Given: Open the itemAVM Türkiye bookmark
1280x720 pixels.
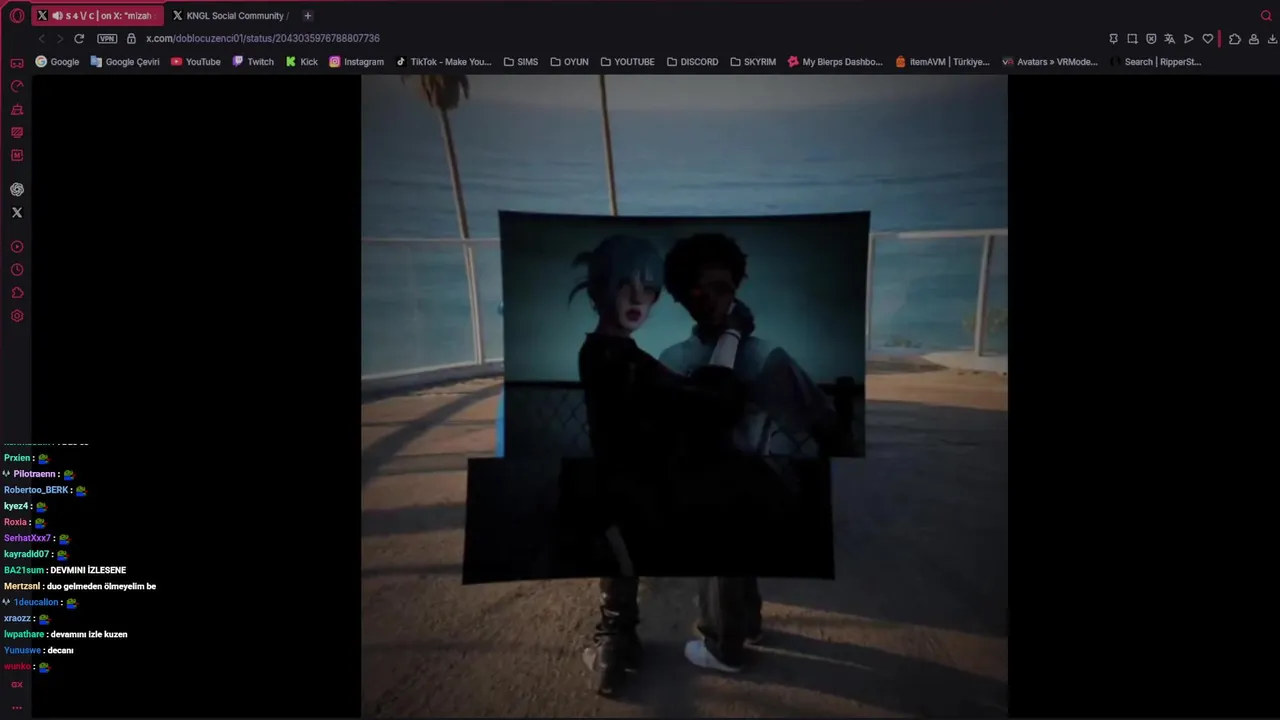Looking at the screenshot, I should [943, 62].
